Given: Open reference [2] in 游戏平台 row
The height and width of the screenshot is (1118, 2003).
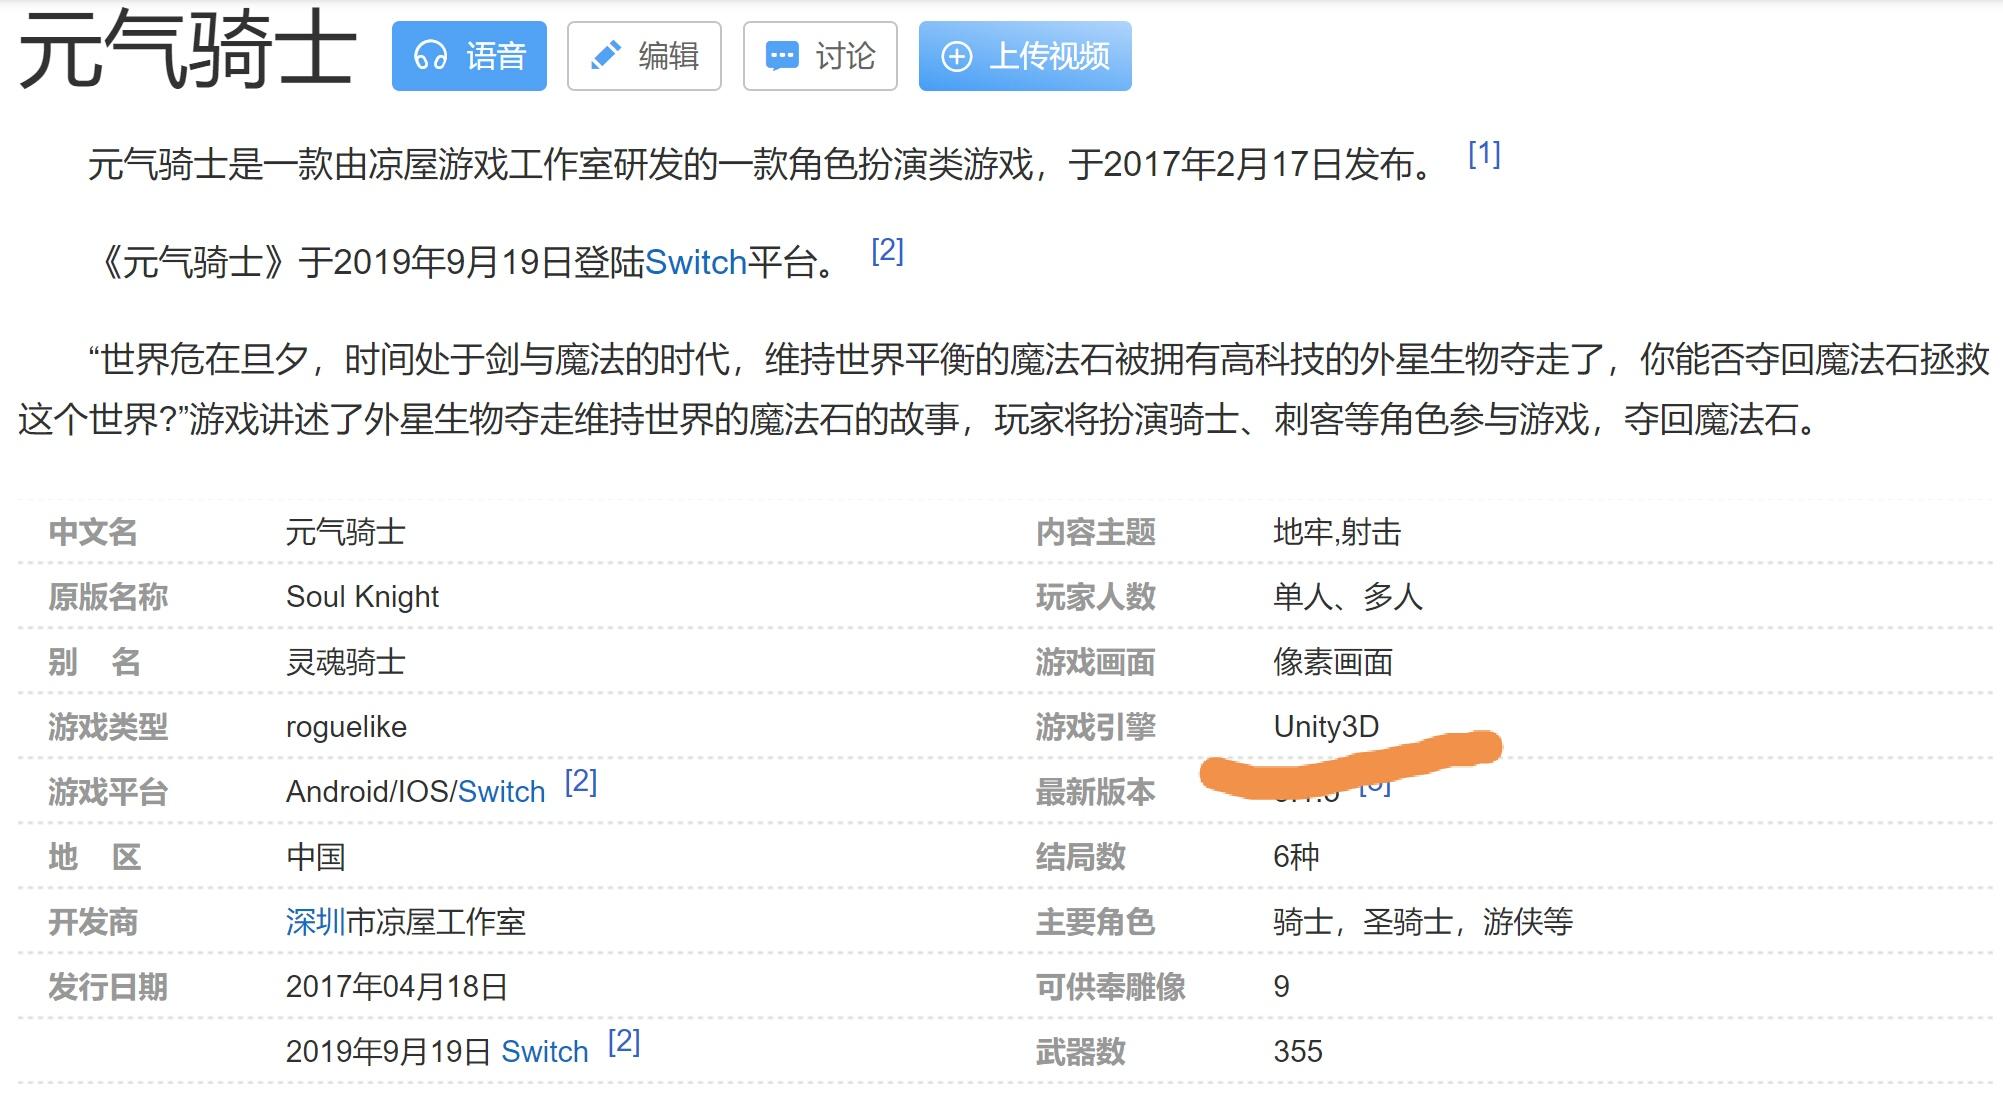Looking at the screenshot, I should point(581,781).
